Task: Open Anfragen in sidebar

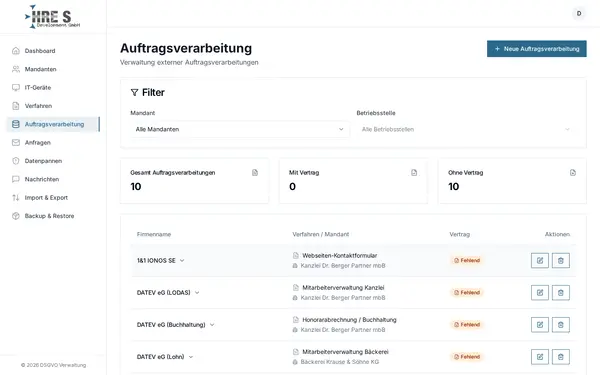Action: (53, 142)
